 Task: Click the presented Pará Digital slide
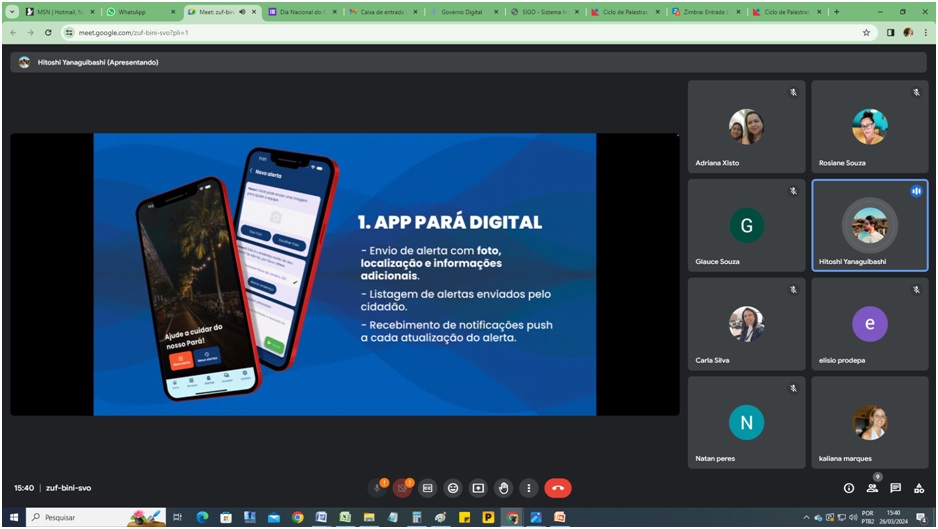[x=345, y=274]
